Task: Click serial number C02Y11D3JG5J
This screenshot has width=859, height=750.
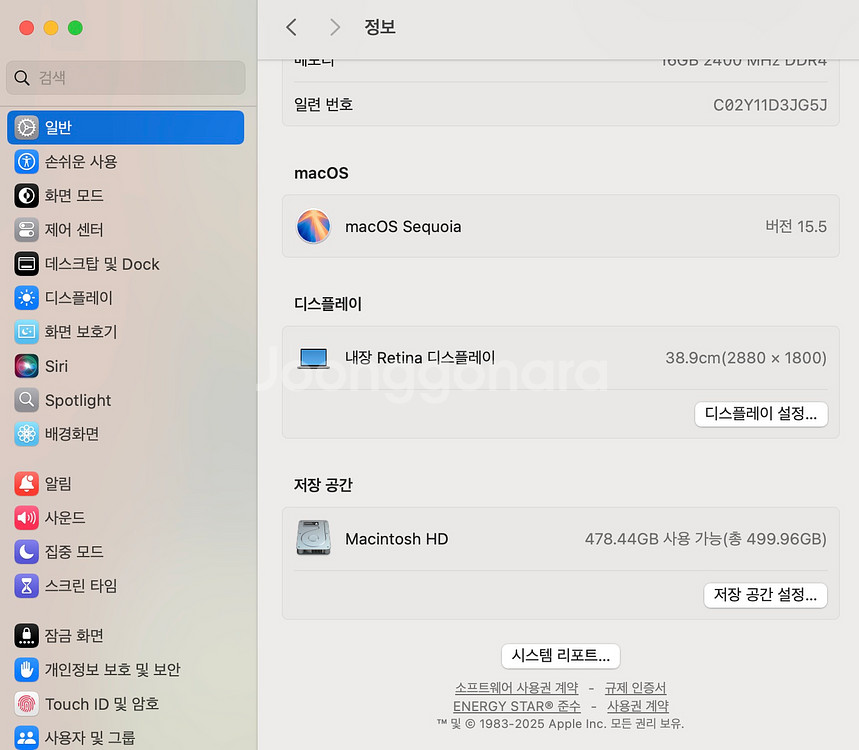Action: (770, 105)
